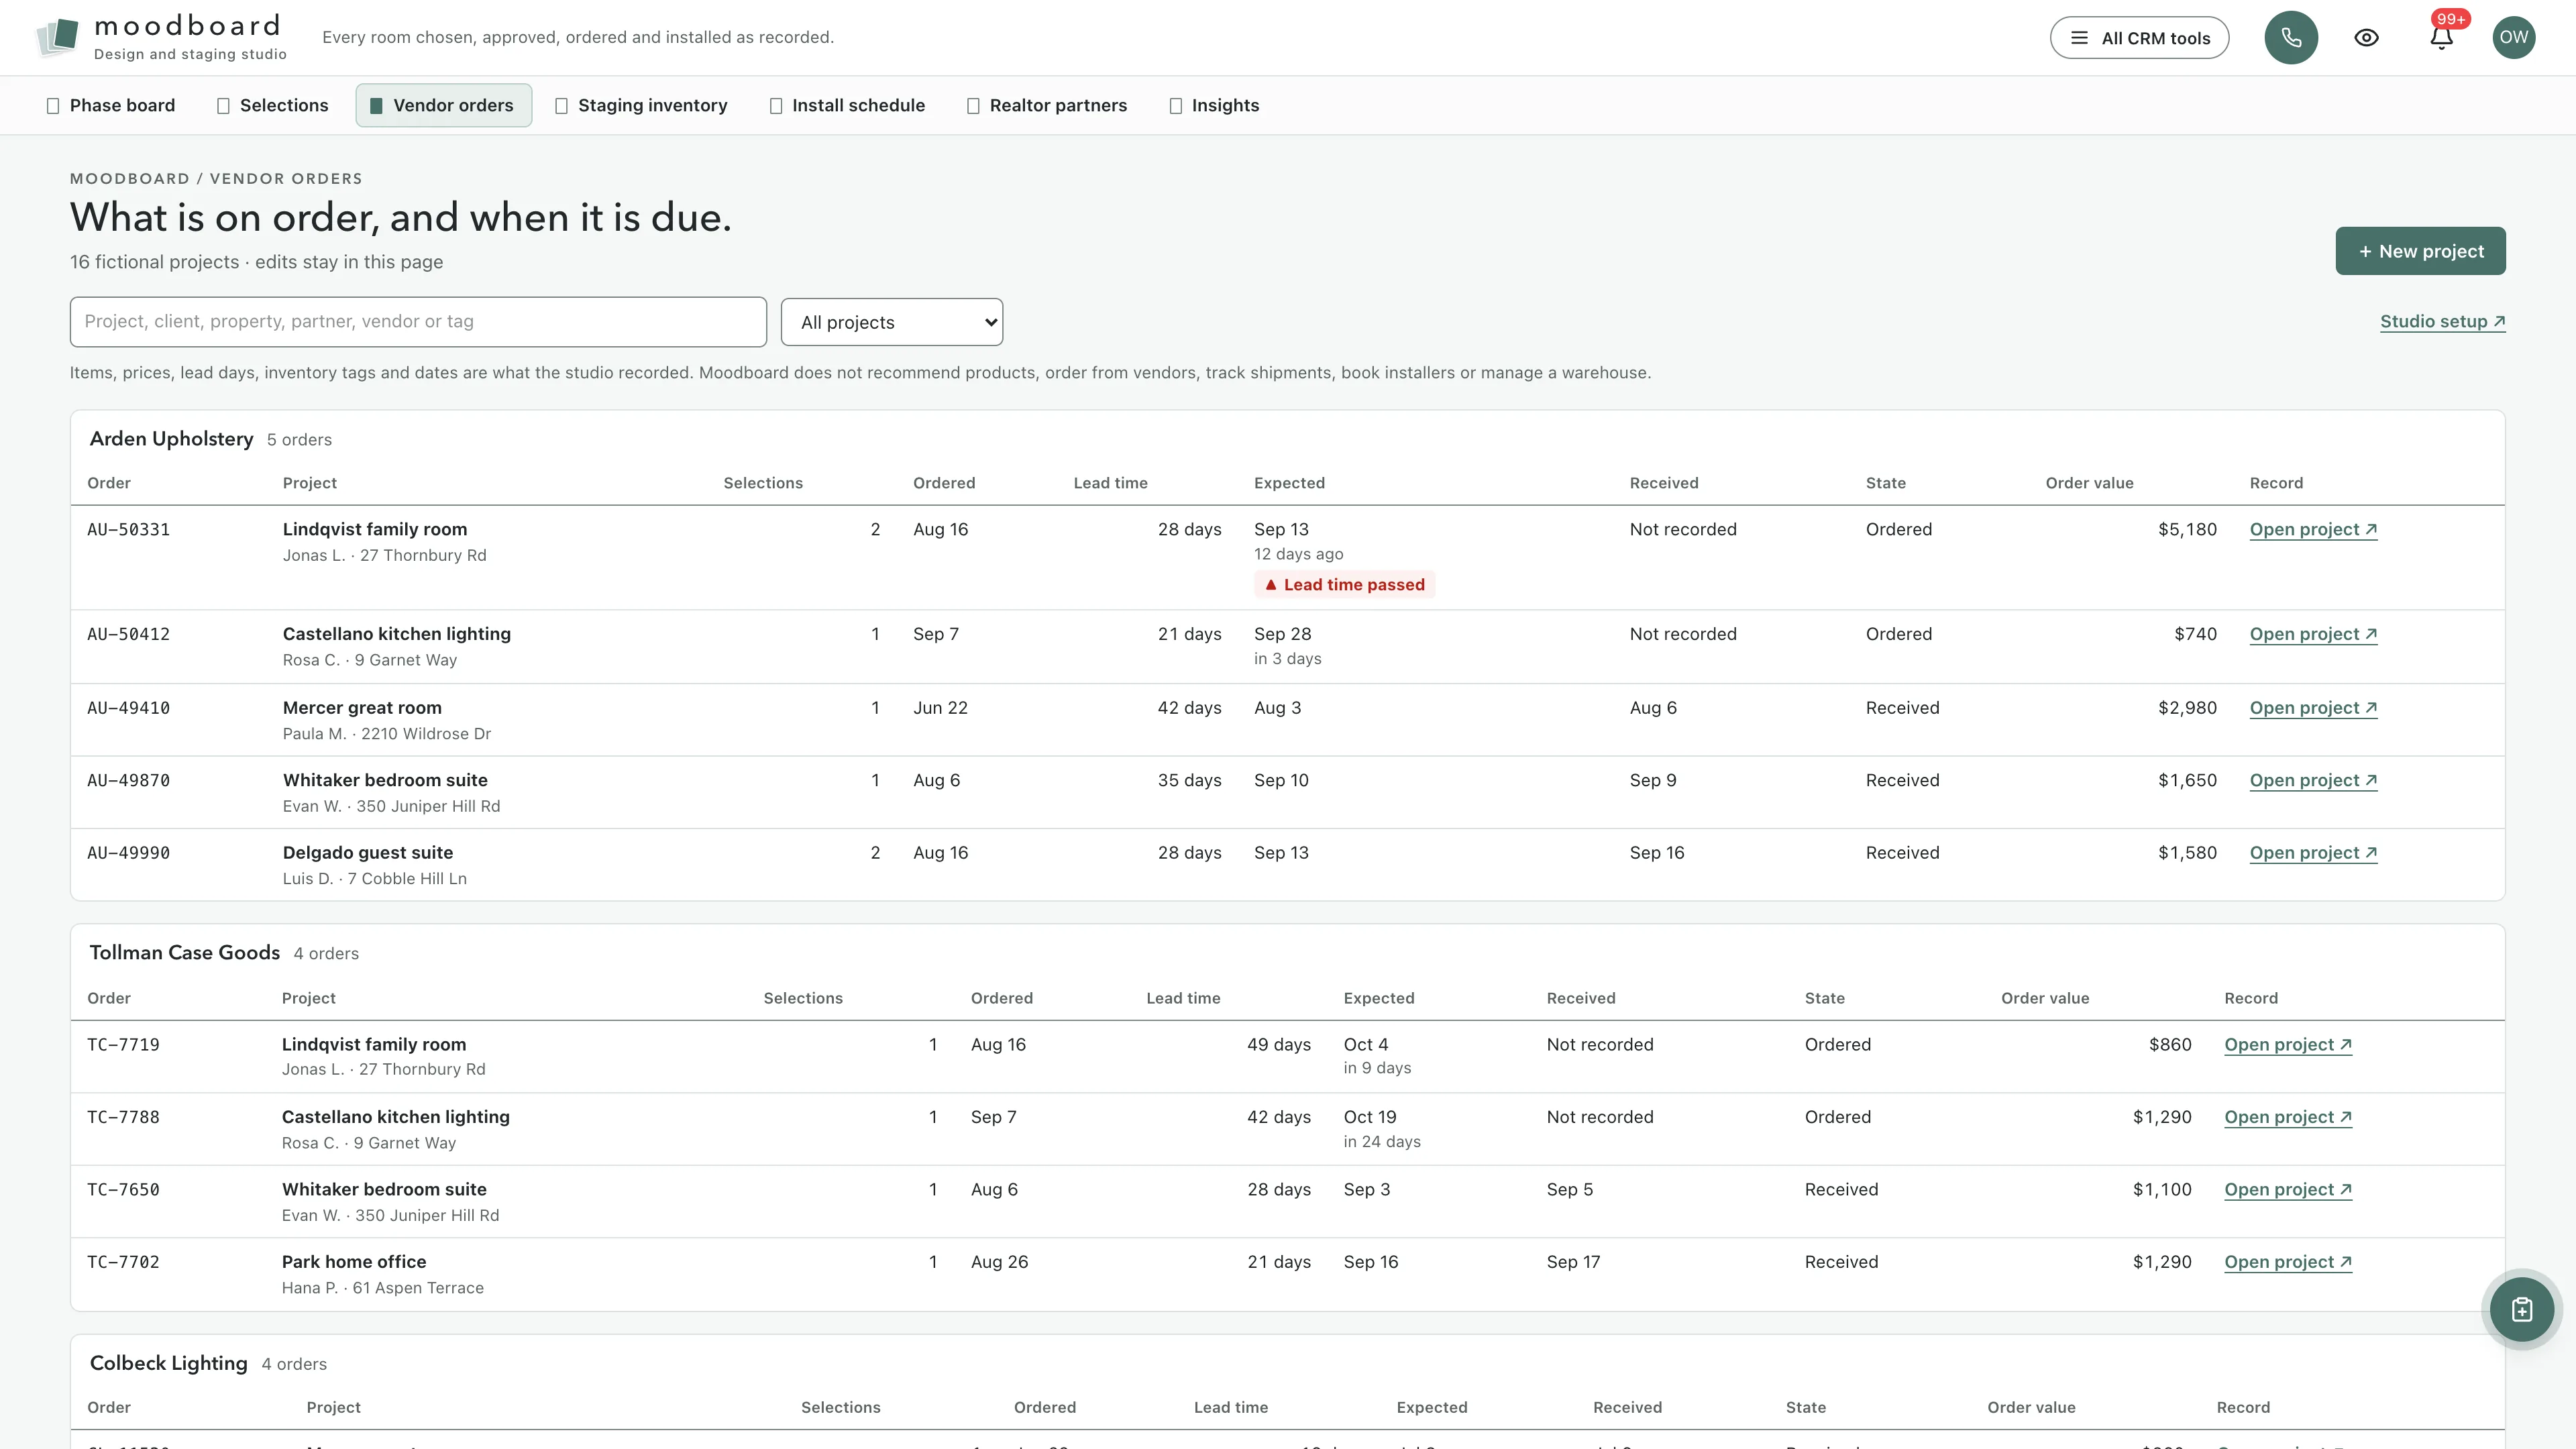This screenshot has width=2576, height=1449.
Task: Click the $5,180 order value cell
Action: [2187, 529]
